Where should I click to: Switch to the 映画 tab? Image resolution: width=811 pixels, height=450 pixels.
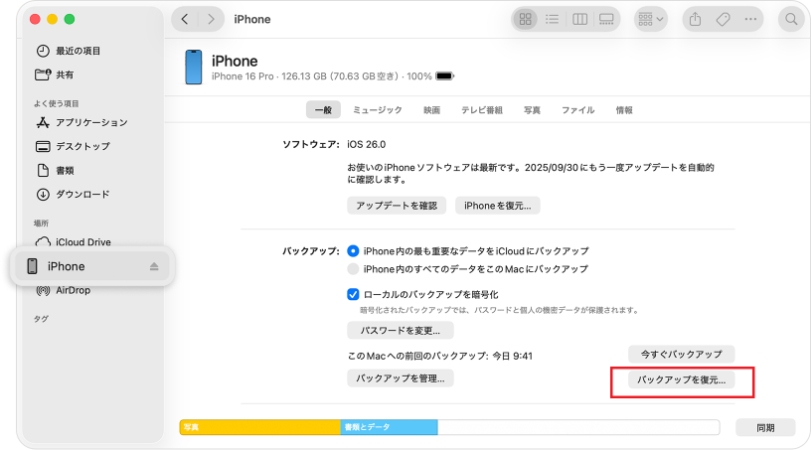[431, 110]
